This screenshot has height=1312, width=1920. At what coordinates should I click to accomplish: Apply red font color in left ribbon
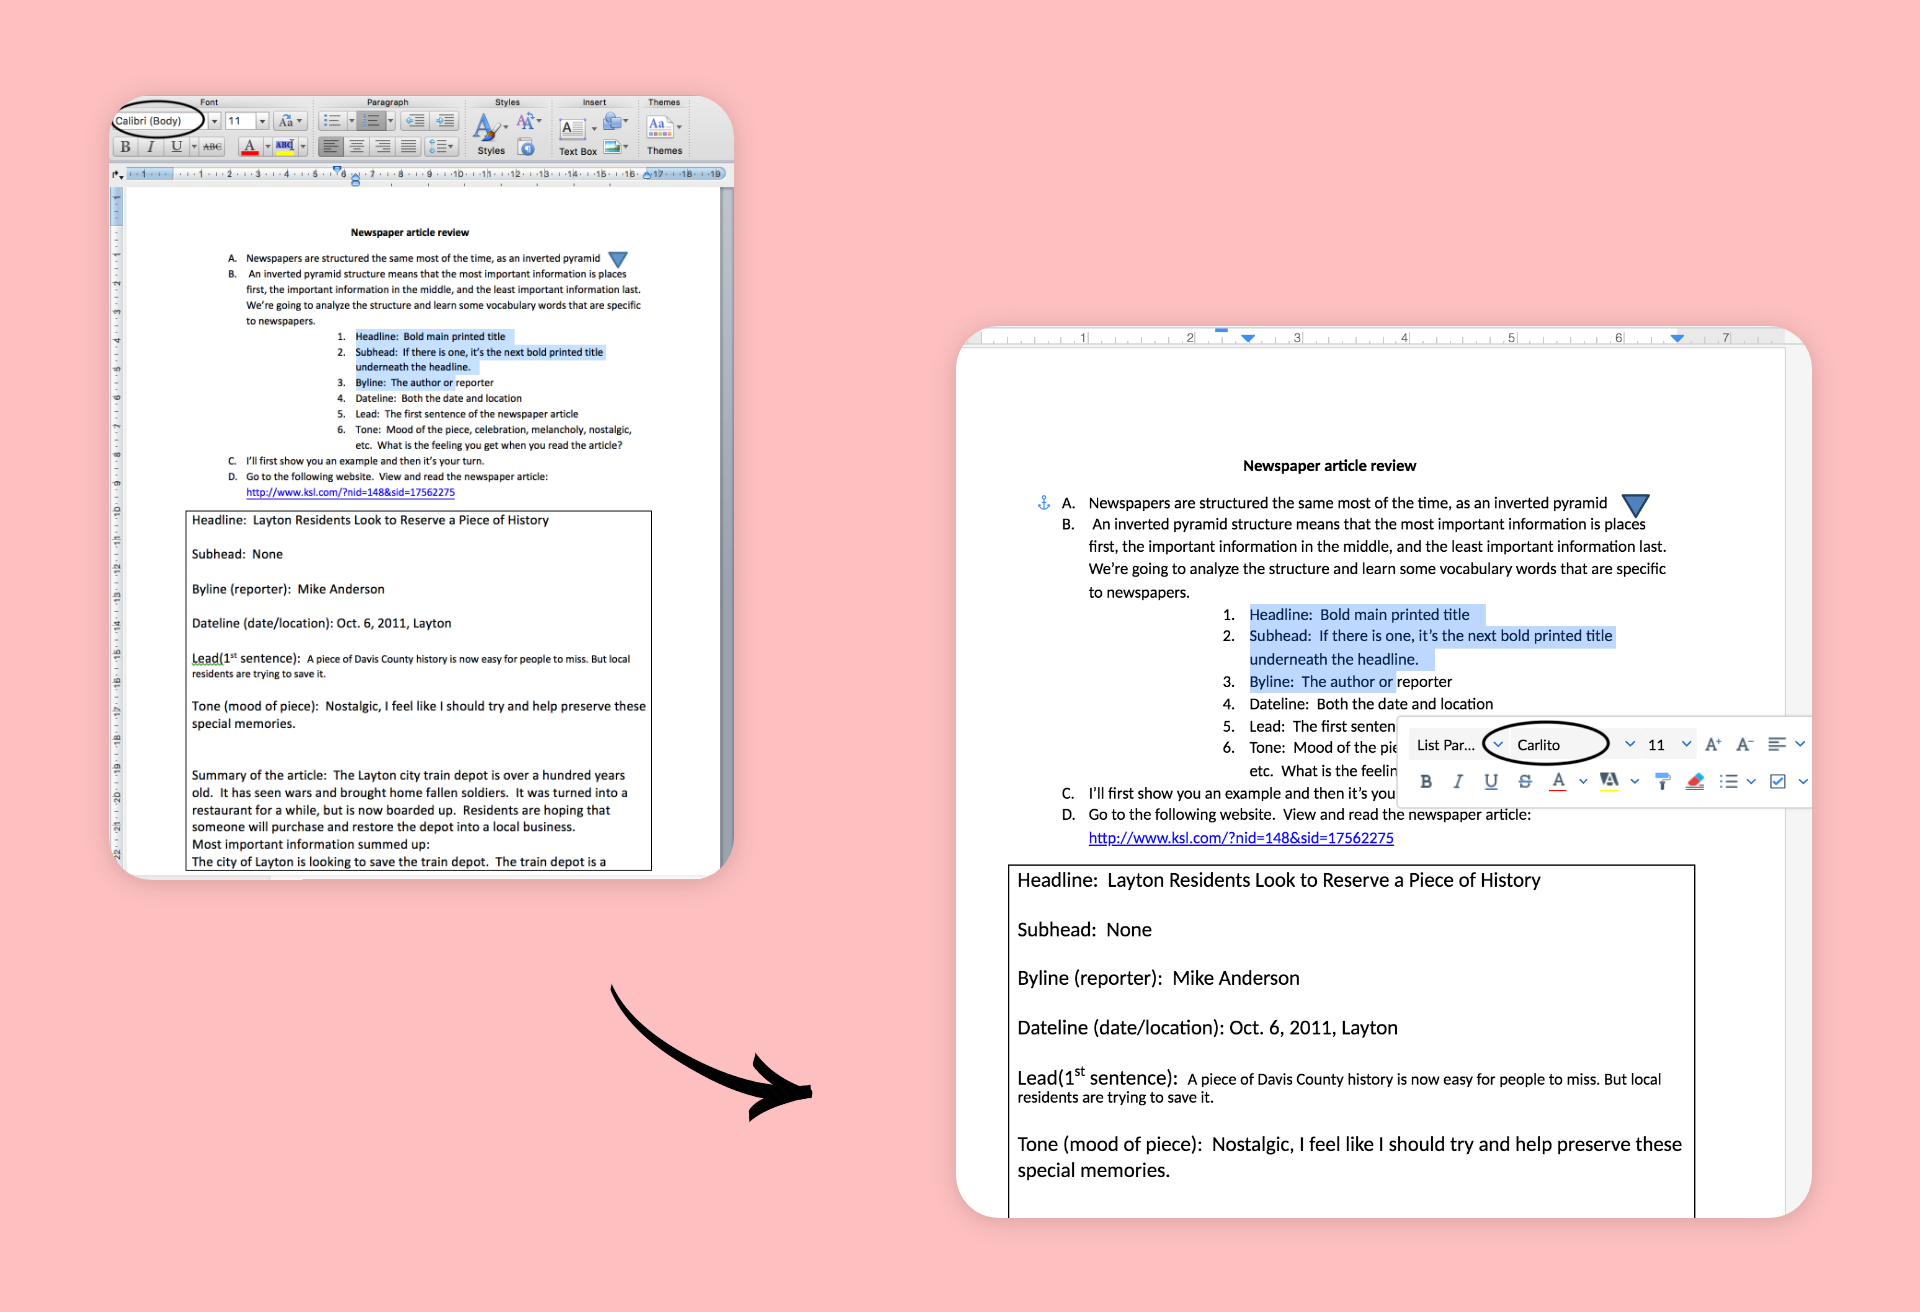point(250,147)
